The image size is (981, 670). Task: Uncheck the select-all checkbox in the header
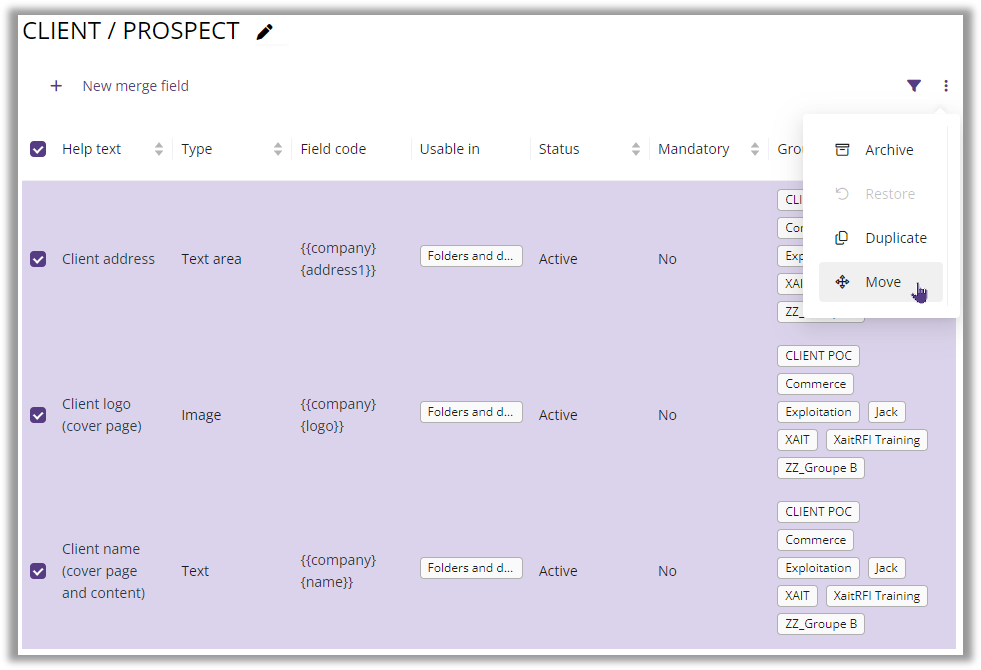click(37, 148)
